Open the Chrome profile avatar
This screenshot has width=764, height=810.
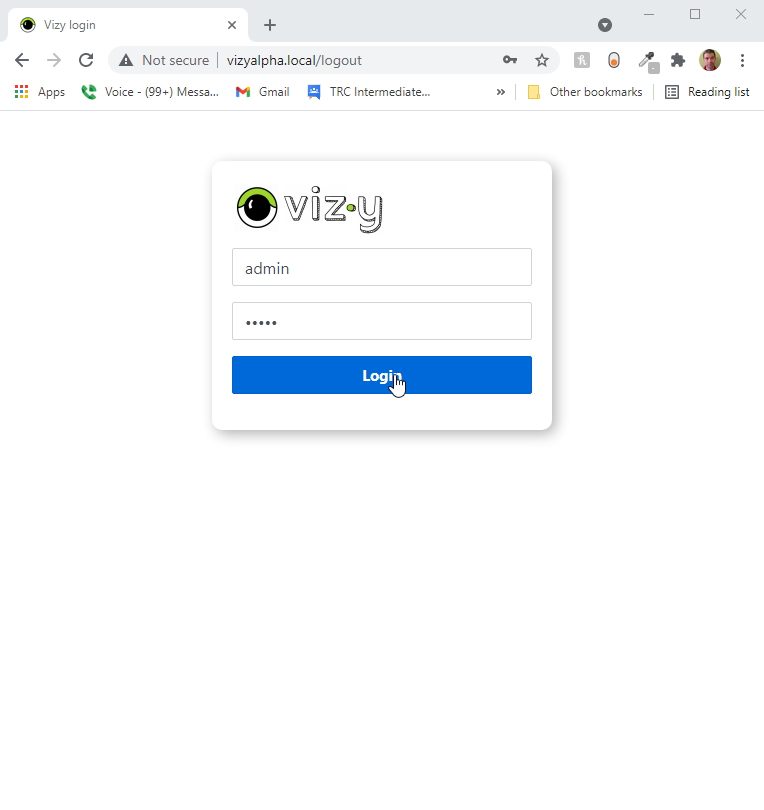(710, 60)
